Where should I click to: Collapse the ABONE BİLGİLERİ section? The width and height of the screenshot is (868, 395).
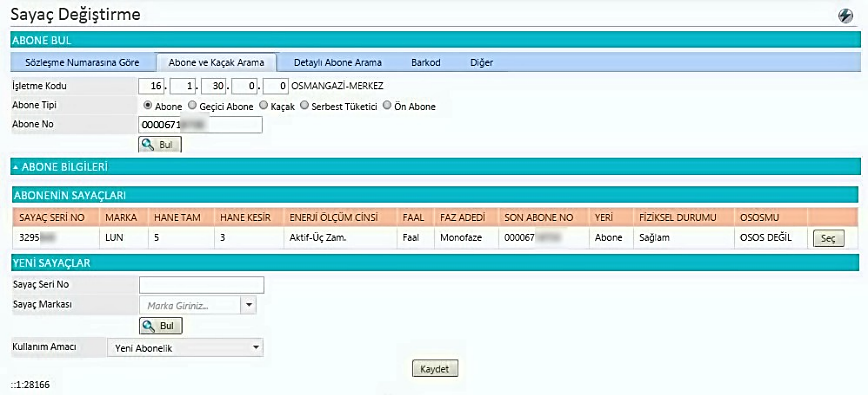tap(16, 167)
